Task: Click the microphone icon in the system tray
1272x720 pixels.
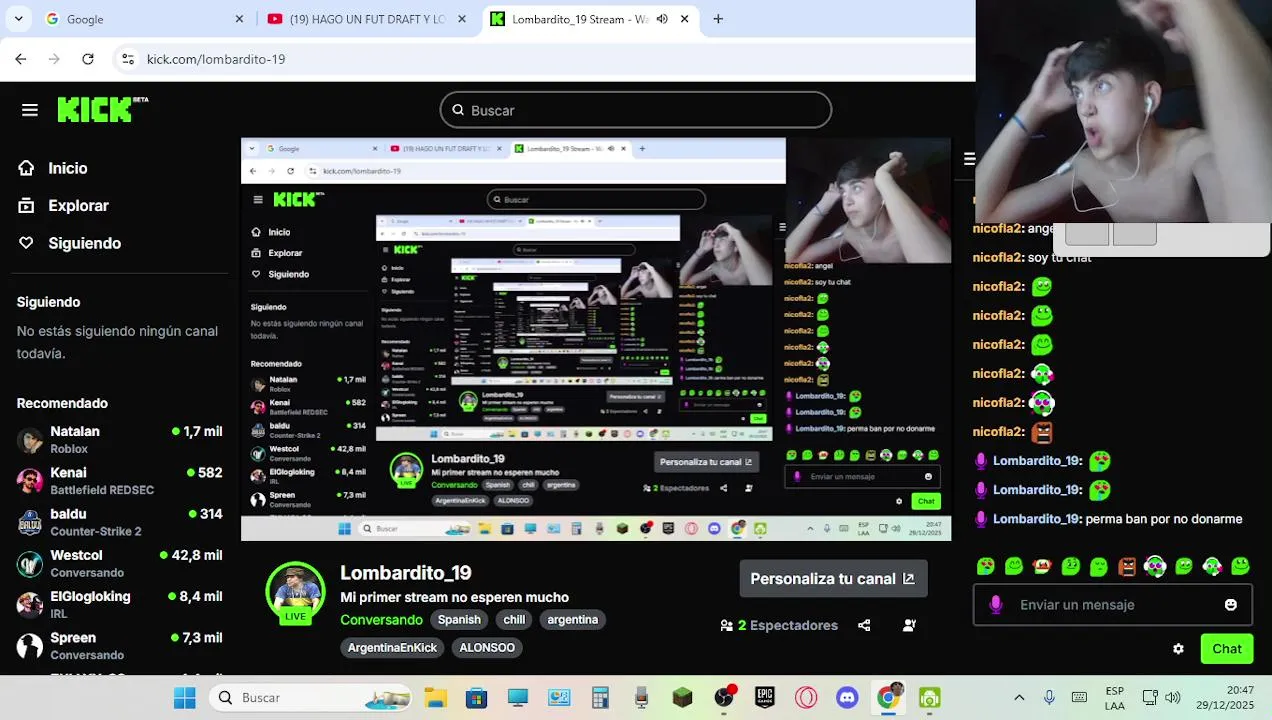Action: pyautogui.click(x=1049, y=698)
